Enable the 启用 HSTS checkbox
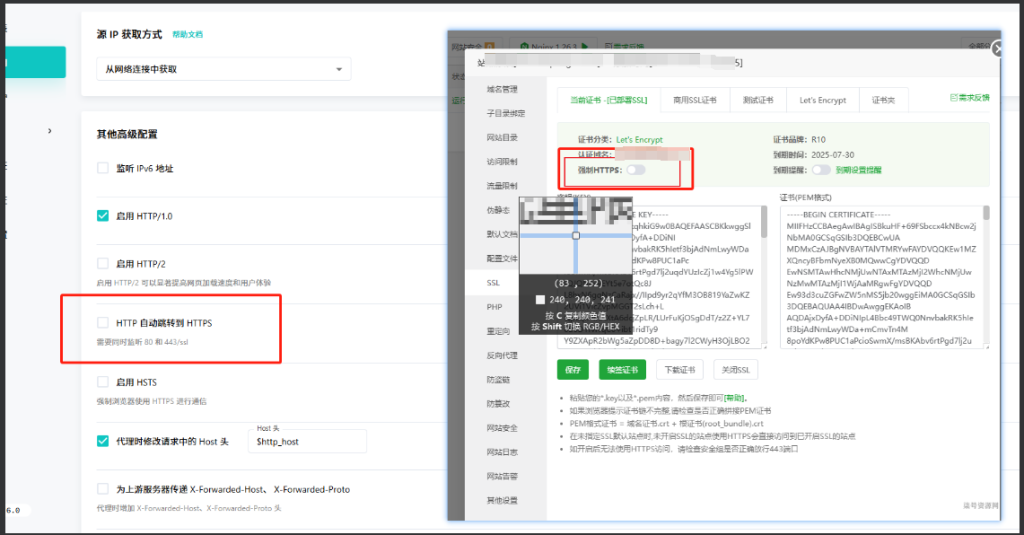The height and width of the screenshot is (535, 1024). point(103,382)
